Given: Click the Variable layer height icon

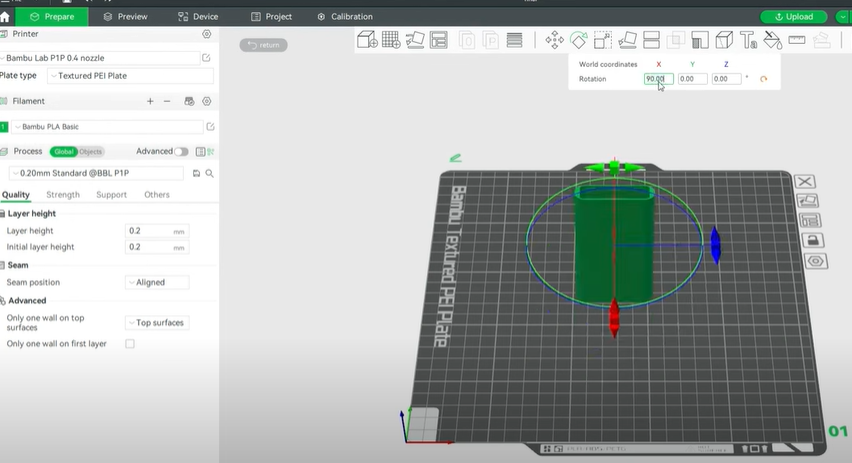Looking at the screenshot, I should 514,40.
